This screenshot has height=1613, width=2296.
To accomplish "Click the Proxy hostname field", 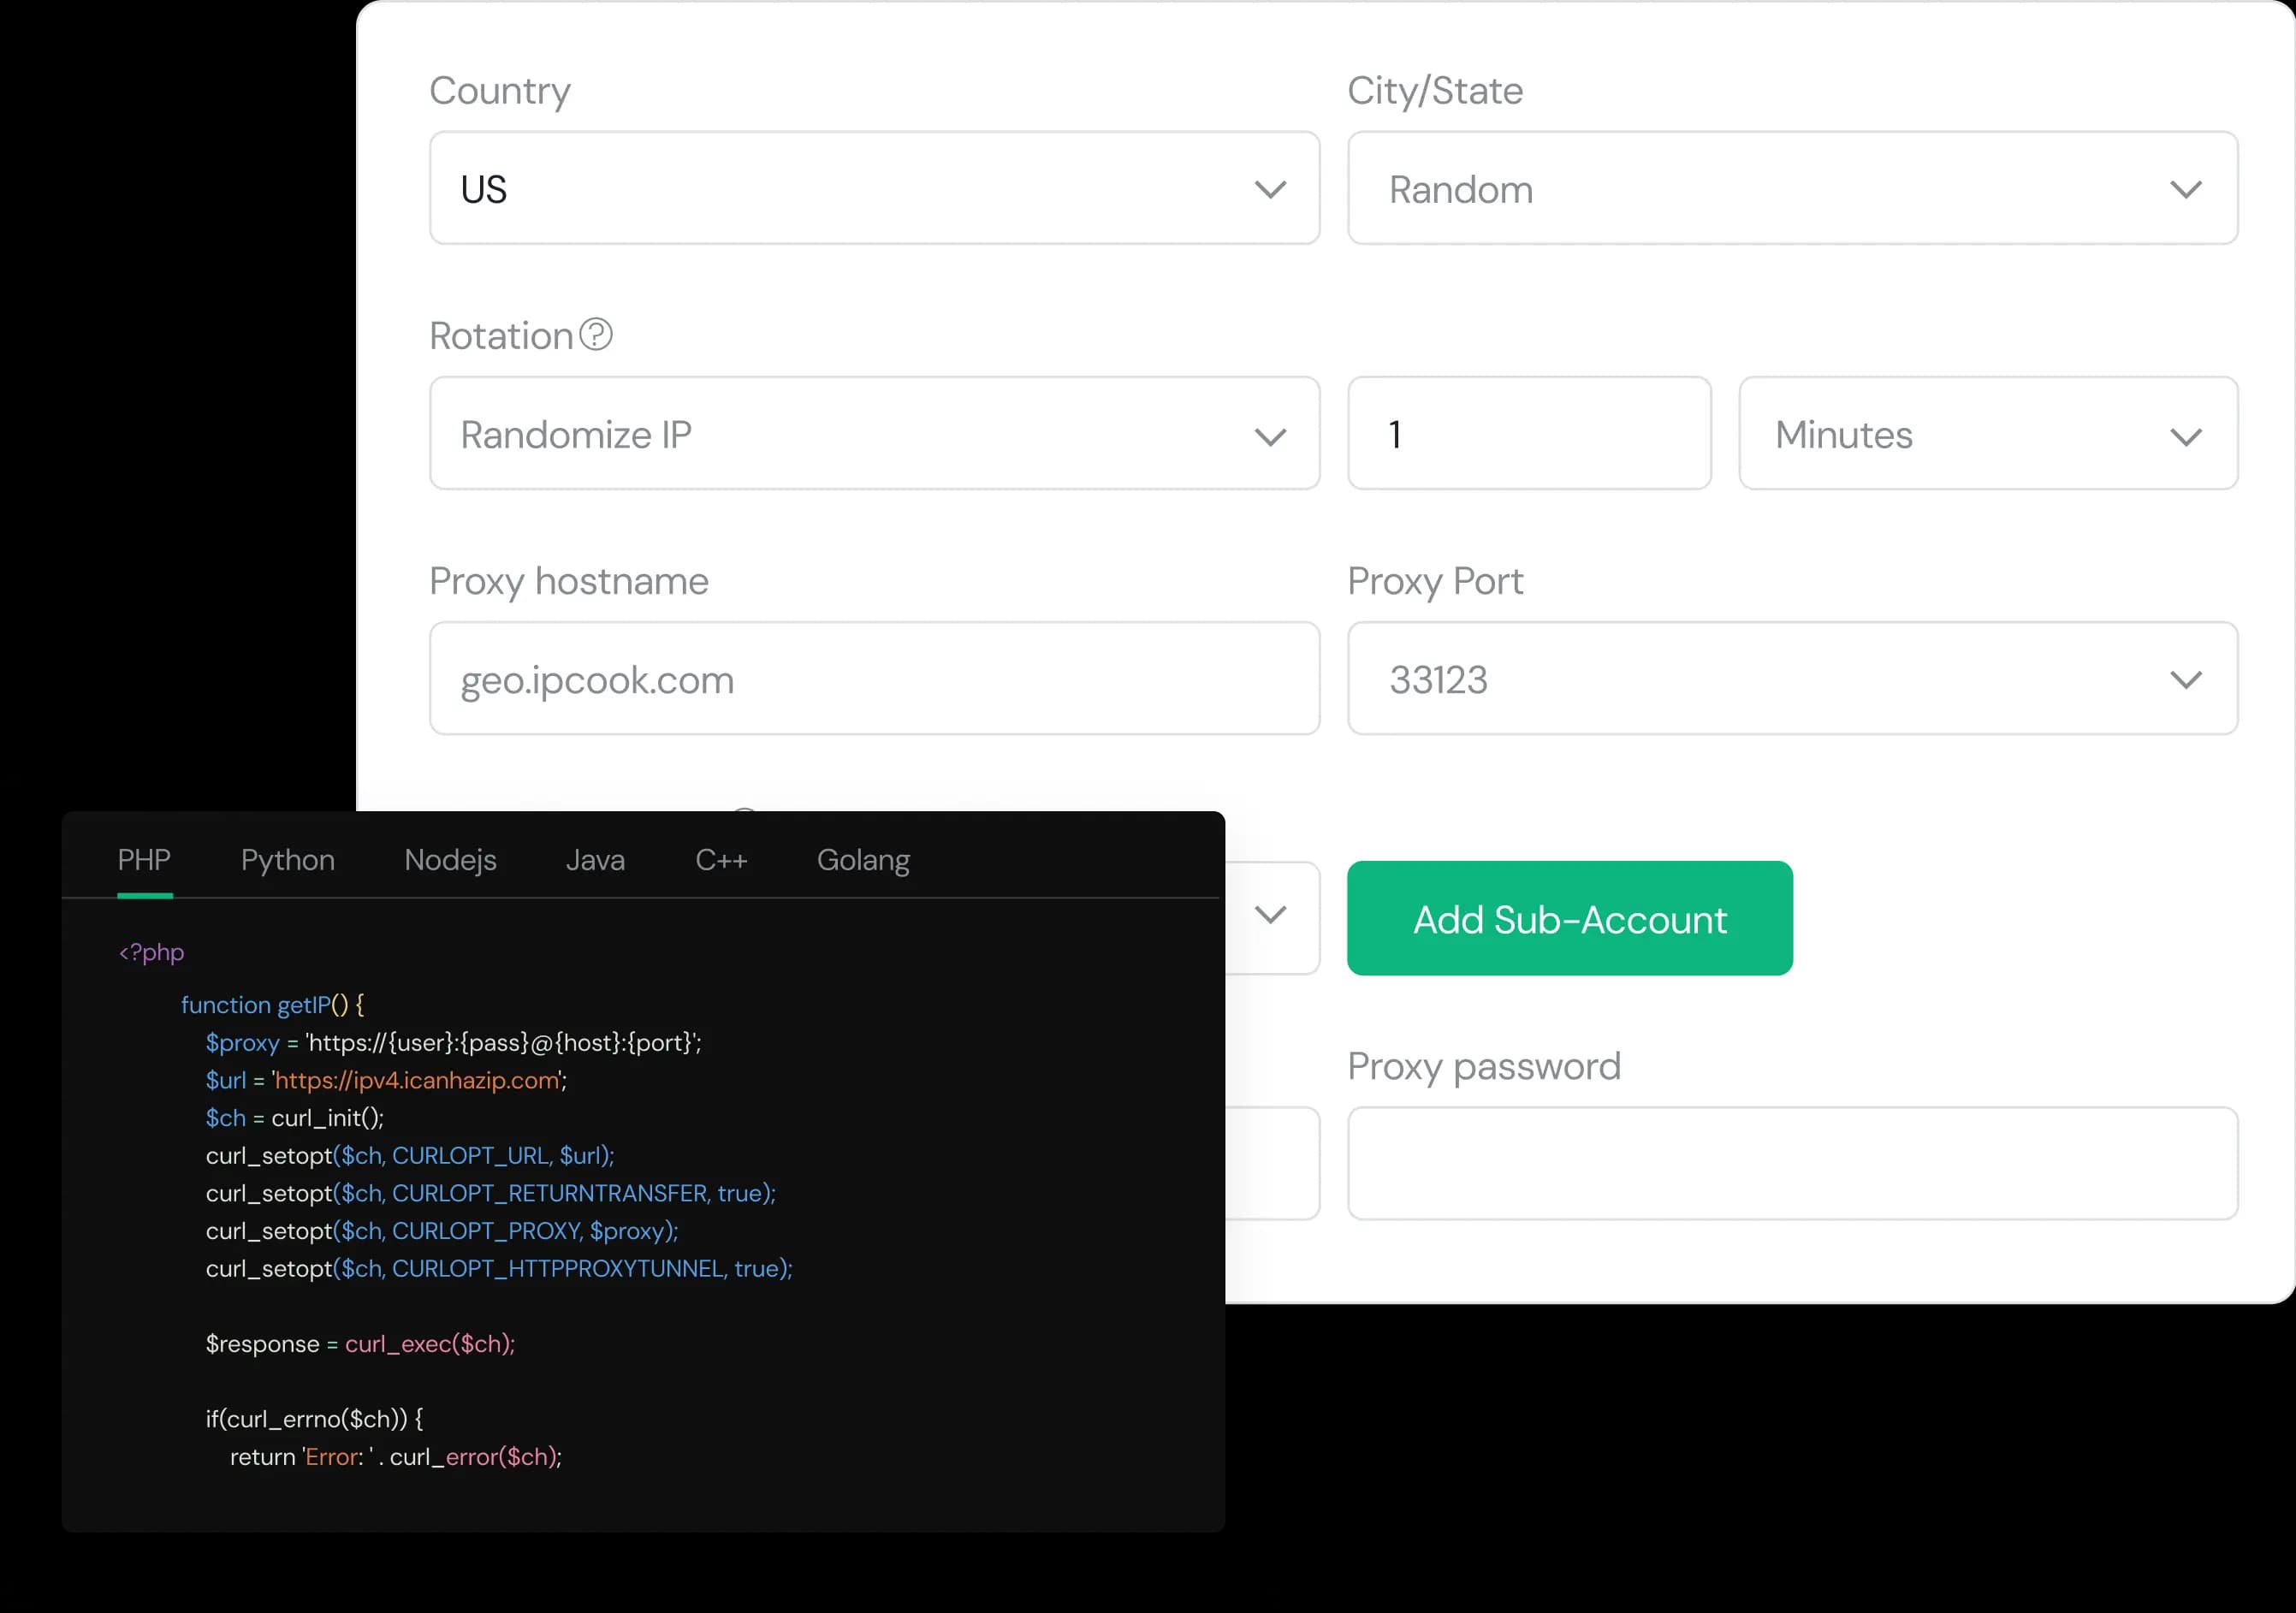I will [873, 679].
